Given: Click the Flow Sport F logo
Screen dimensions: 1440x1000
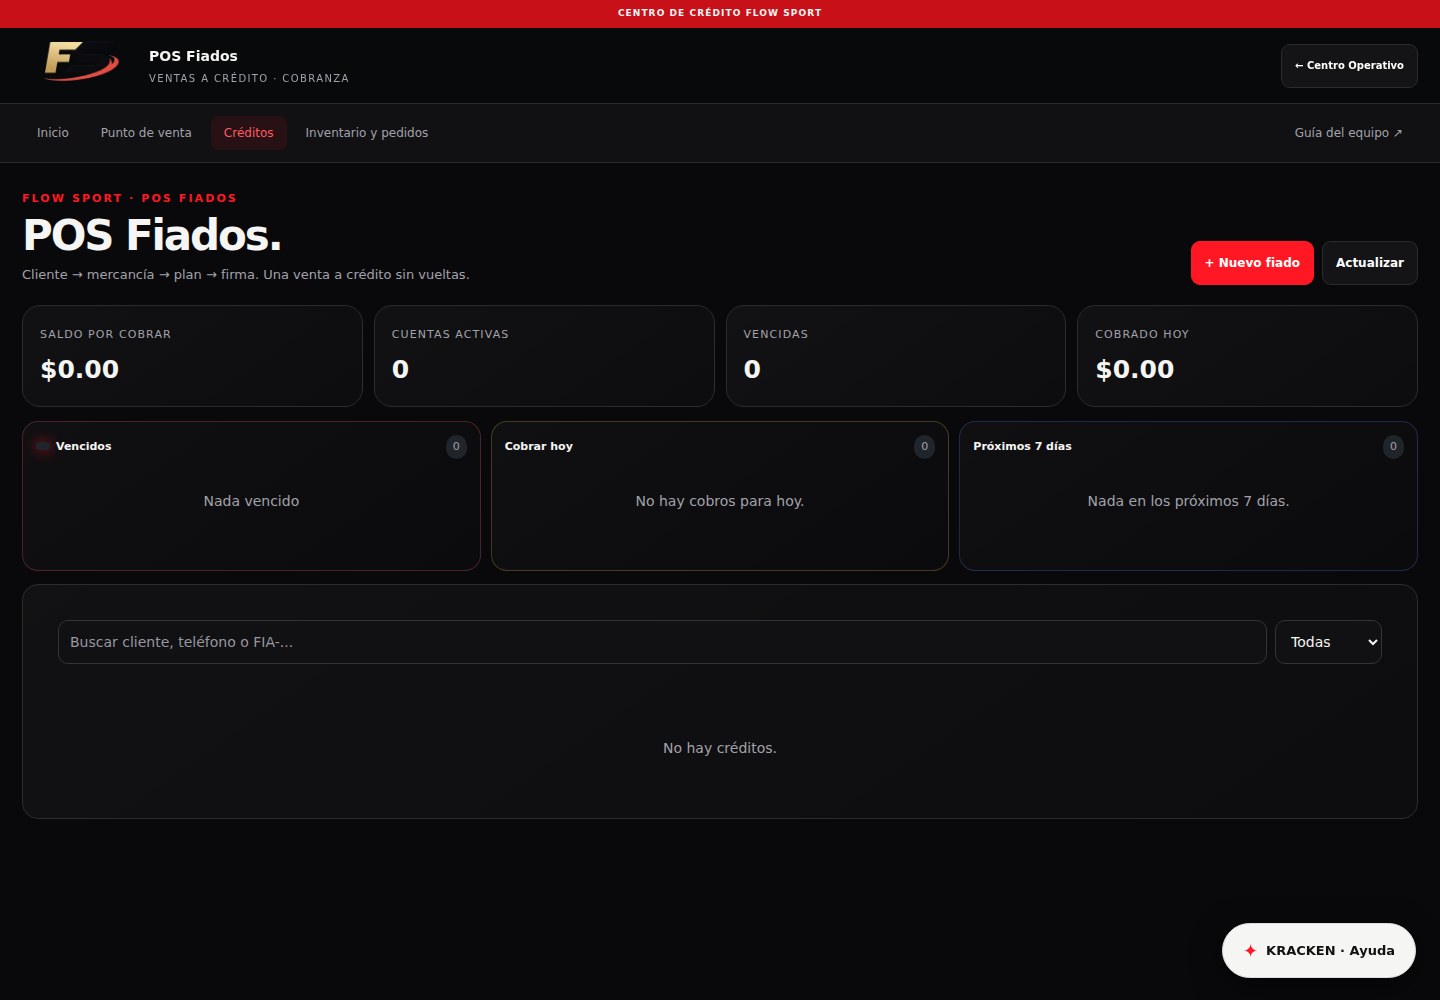Looking at the screenshot, I should (x=81, y=62).
